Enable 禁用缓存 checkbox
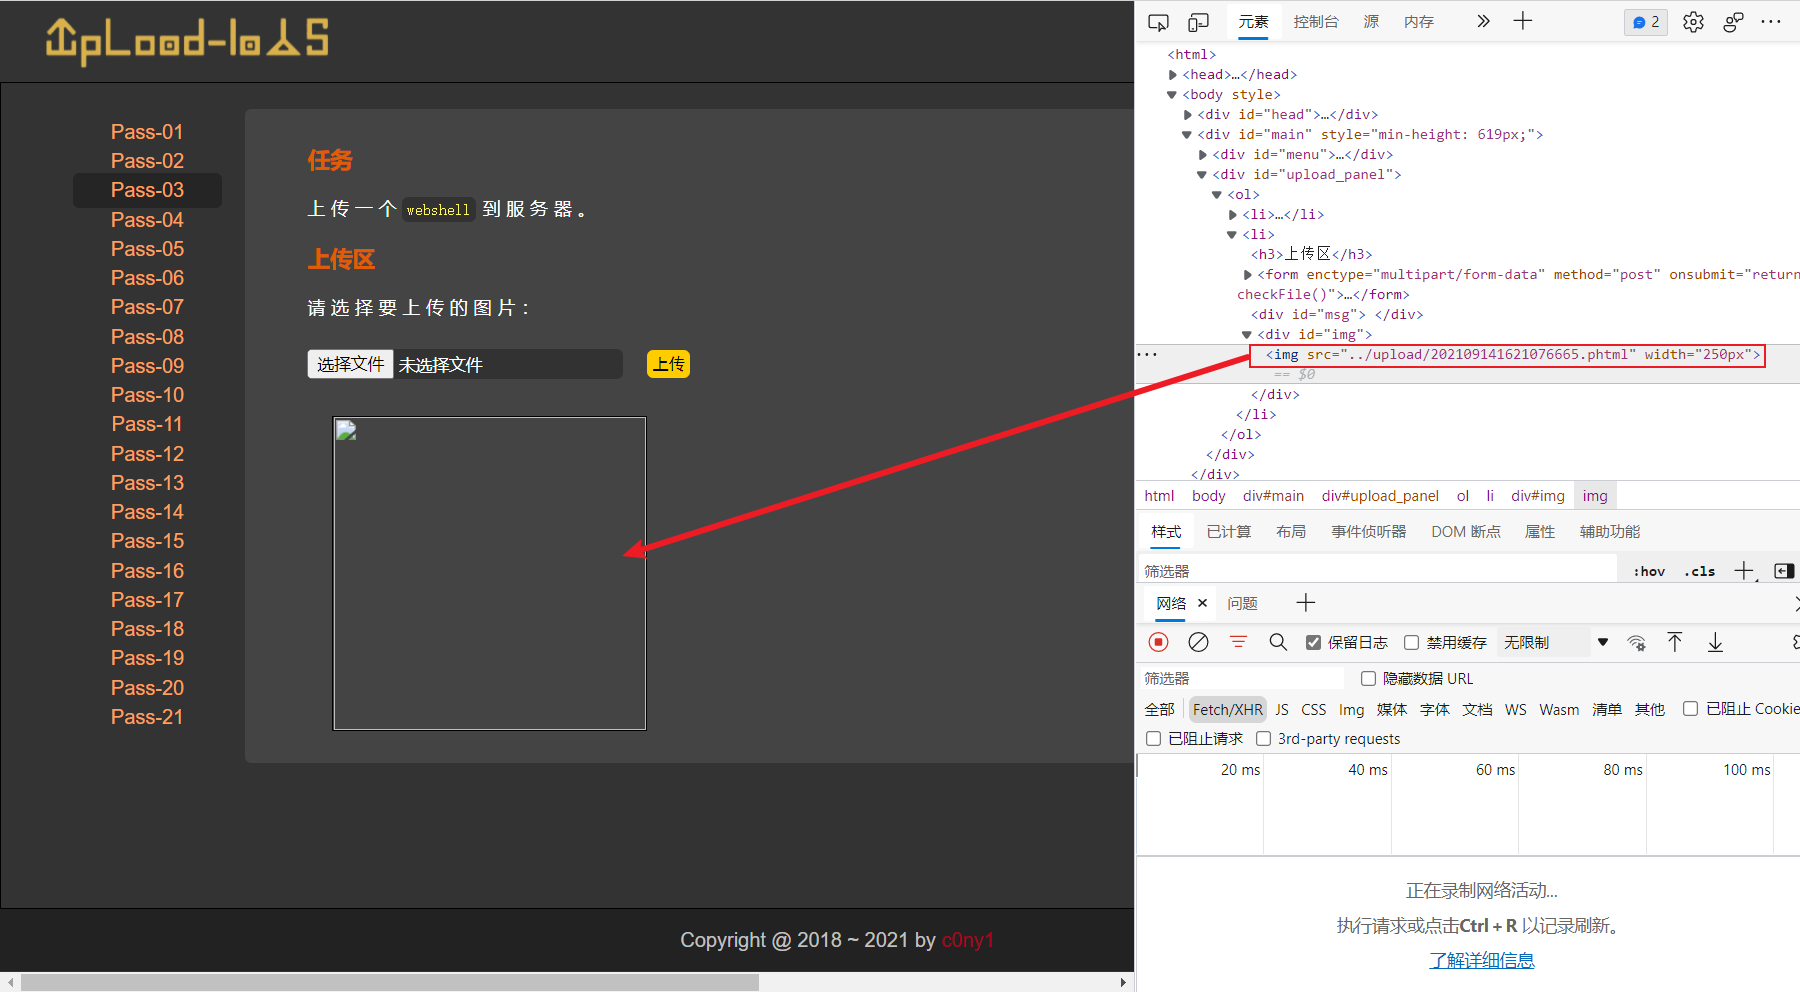 coord(1412,642)
